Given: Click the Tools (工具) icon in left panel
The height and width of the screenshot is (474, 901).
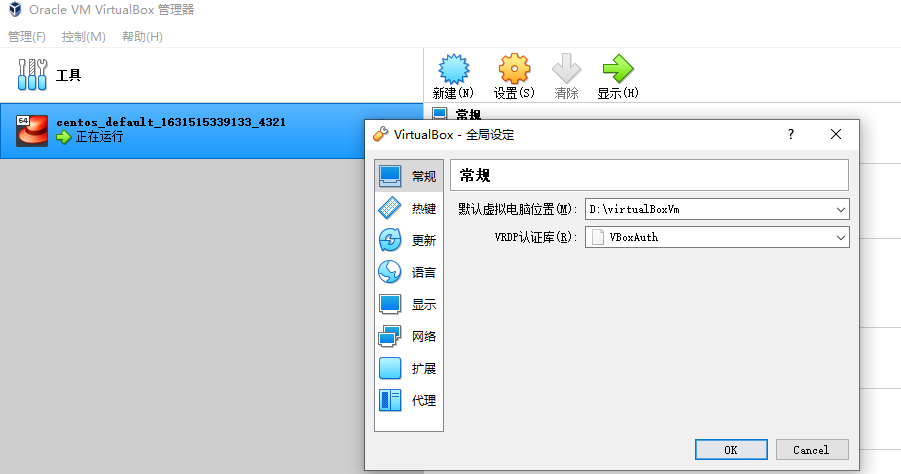Looking at the screenshot, I should pyautogui.click(x=32, y=75).
